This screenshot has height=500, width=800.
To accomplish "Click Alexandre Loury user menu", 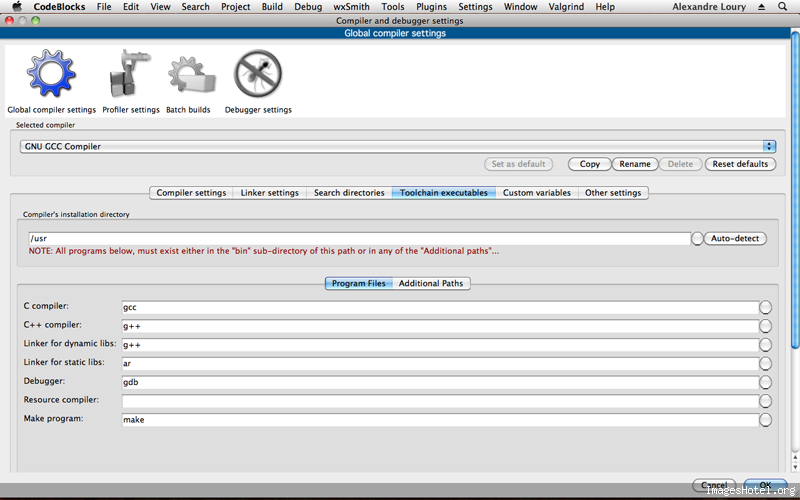I will point(709,7).
